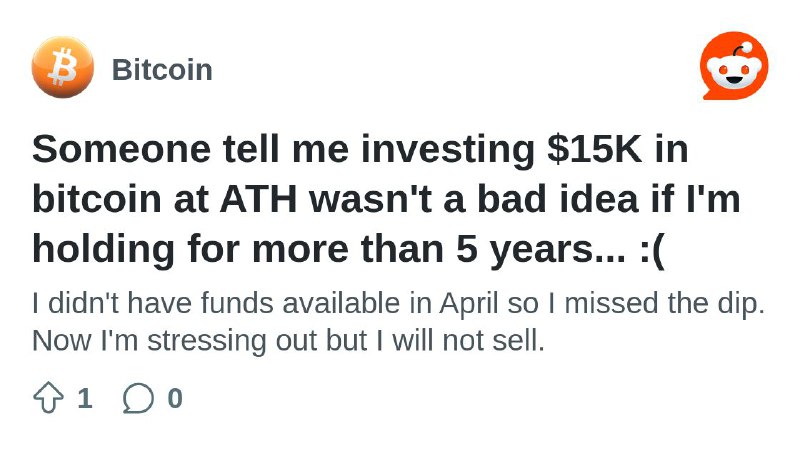
Task: Click the comment count showing 0
Action: pos(175,398)
